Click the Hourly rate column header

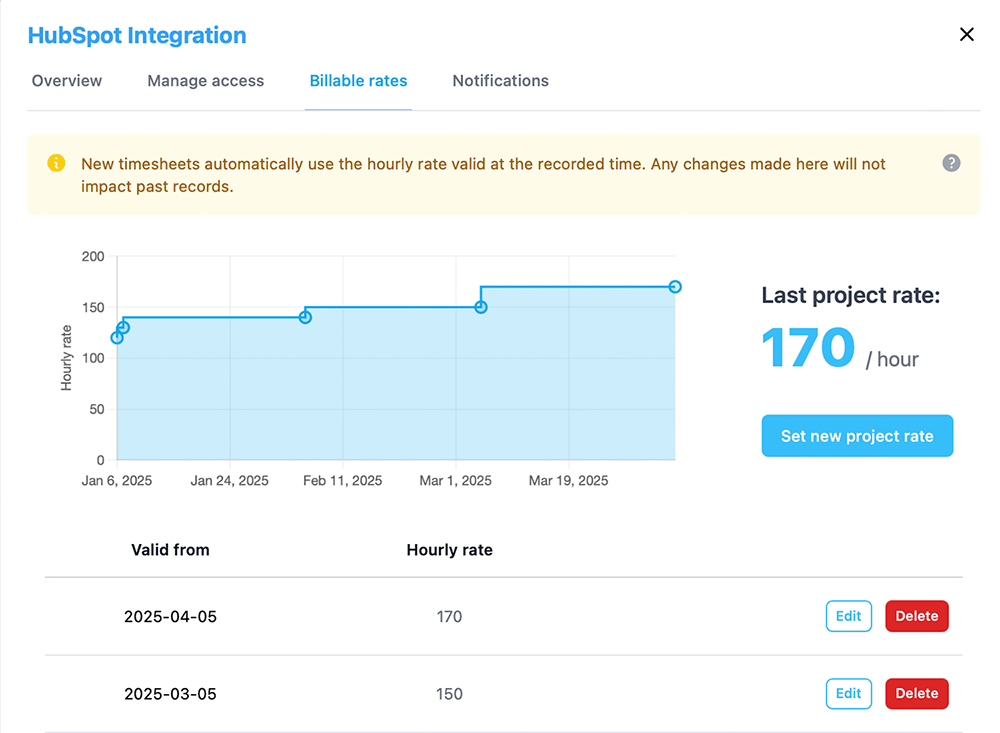click(x=450, y=550)
